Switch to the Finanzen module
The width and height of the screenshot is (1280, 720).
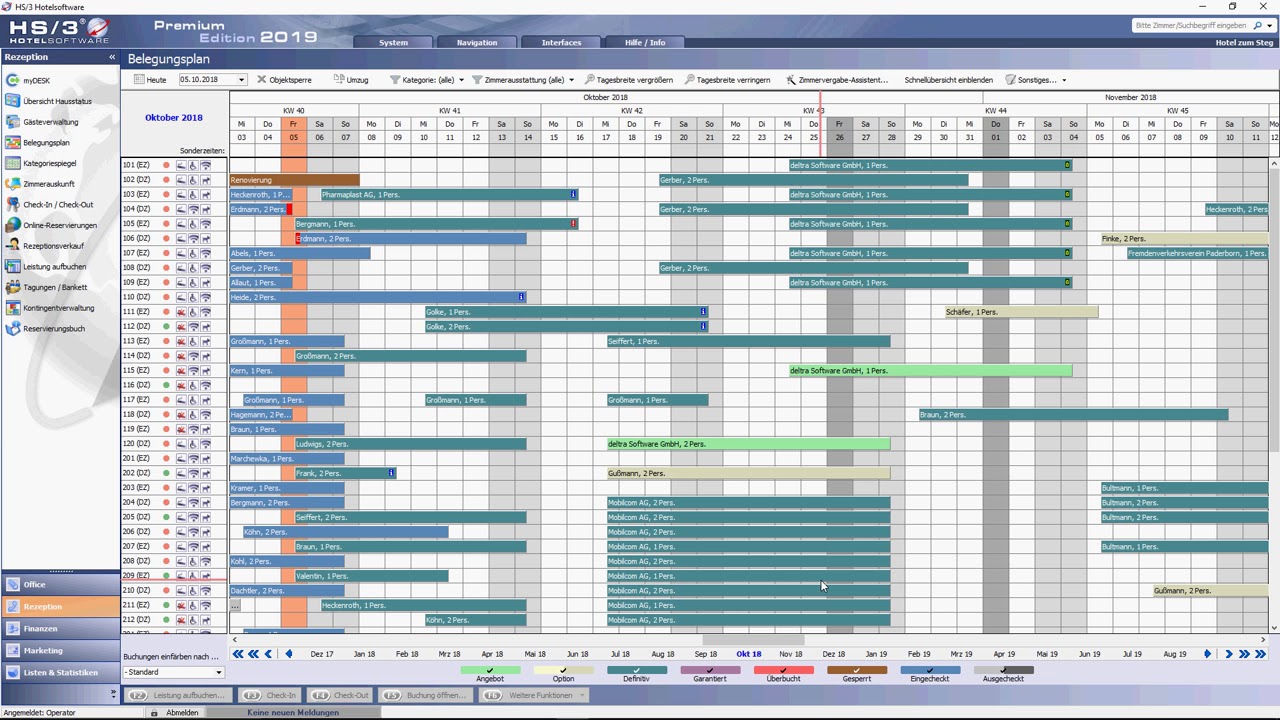(60, 629)
